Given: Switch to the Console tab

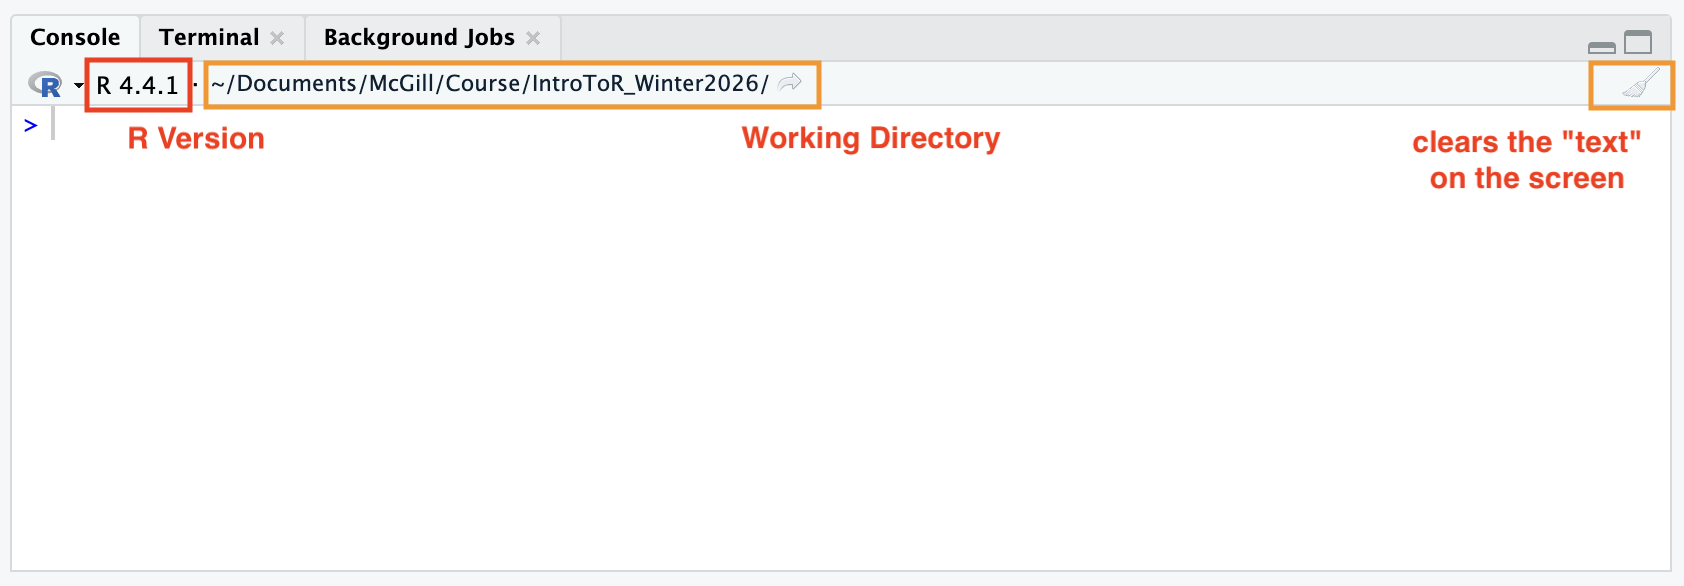Looking at the screenshot, I should click(x=75, y=38).
